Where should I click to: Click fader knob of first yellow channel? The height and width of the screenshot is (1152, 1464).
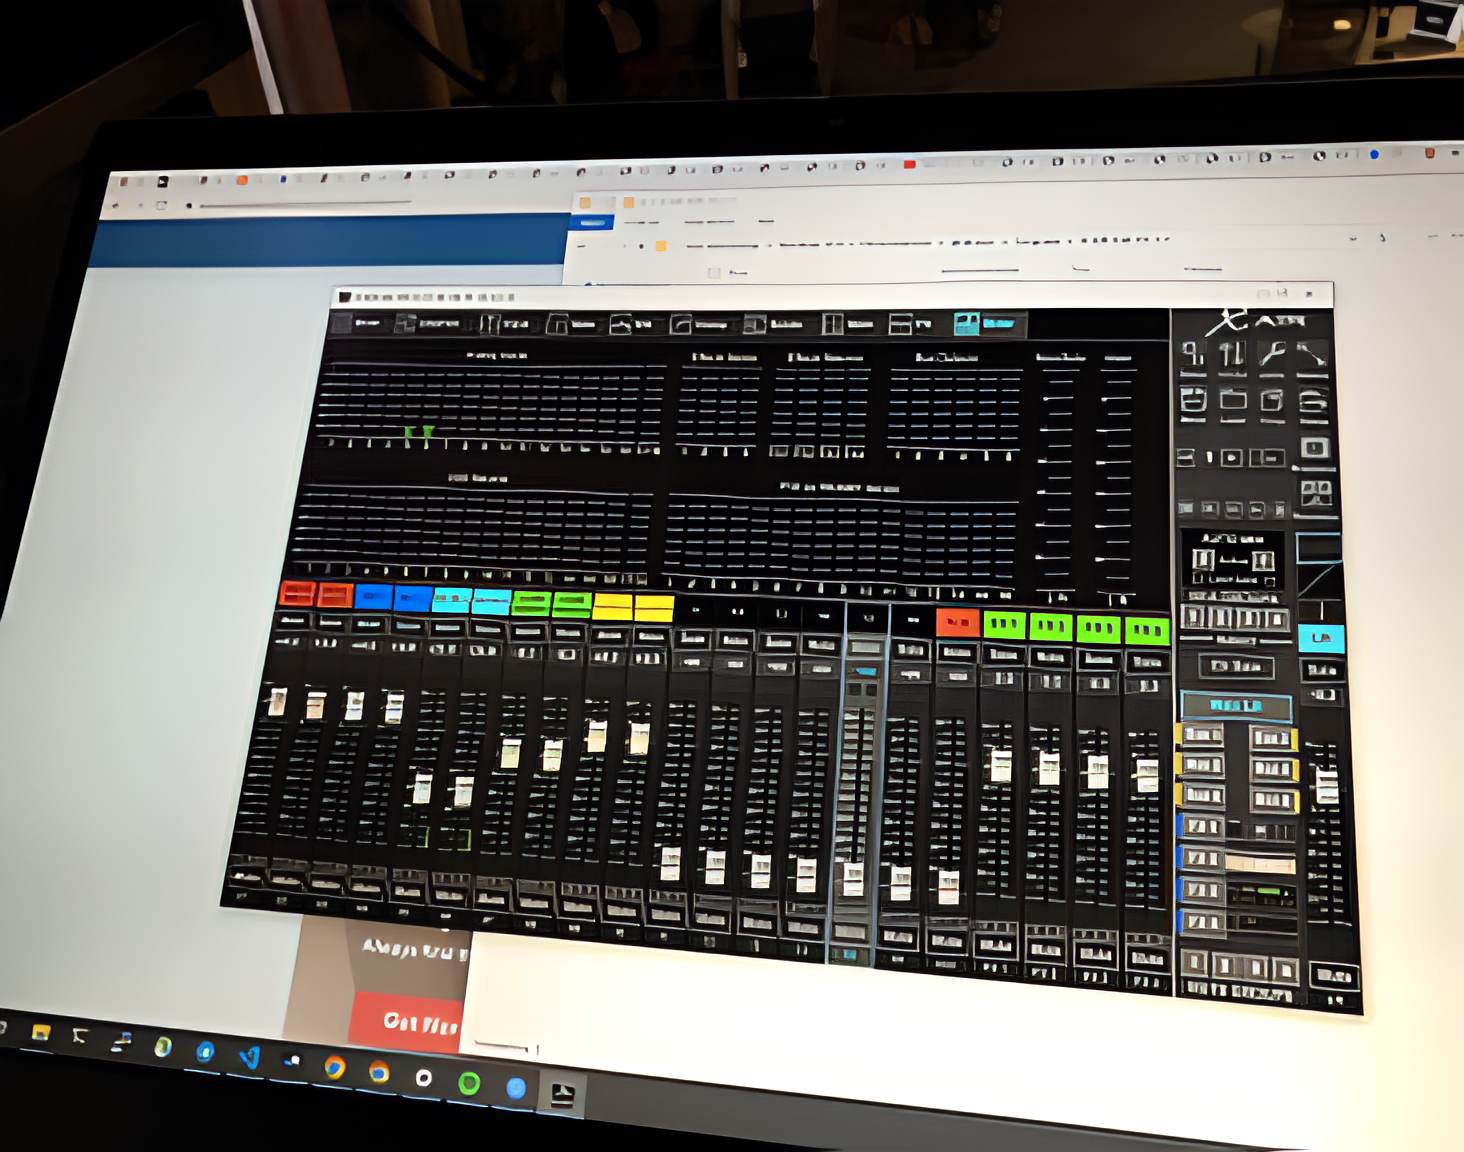(597, 737)
